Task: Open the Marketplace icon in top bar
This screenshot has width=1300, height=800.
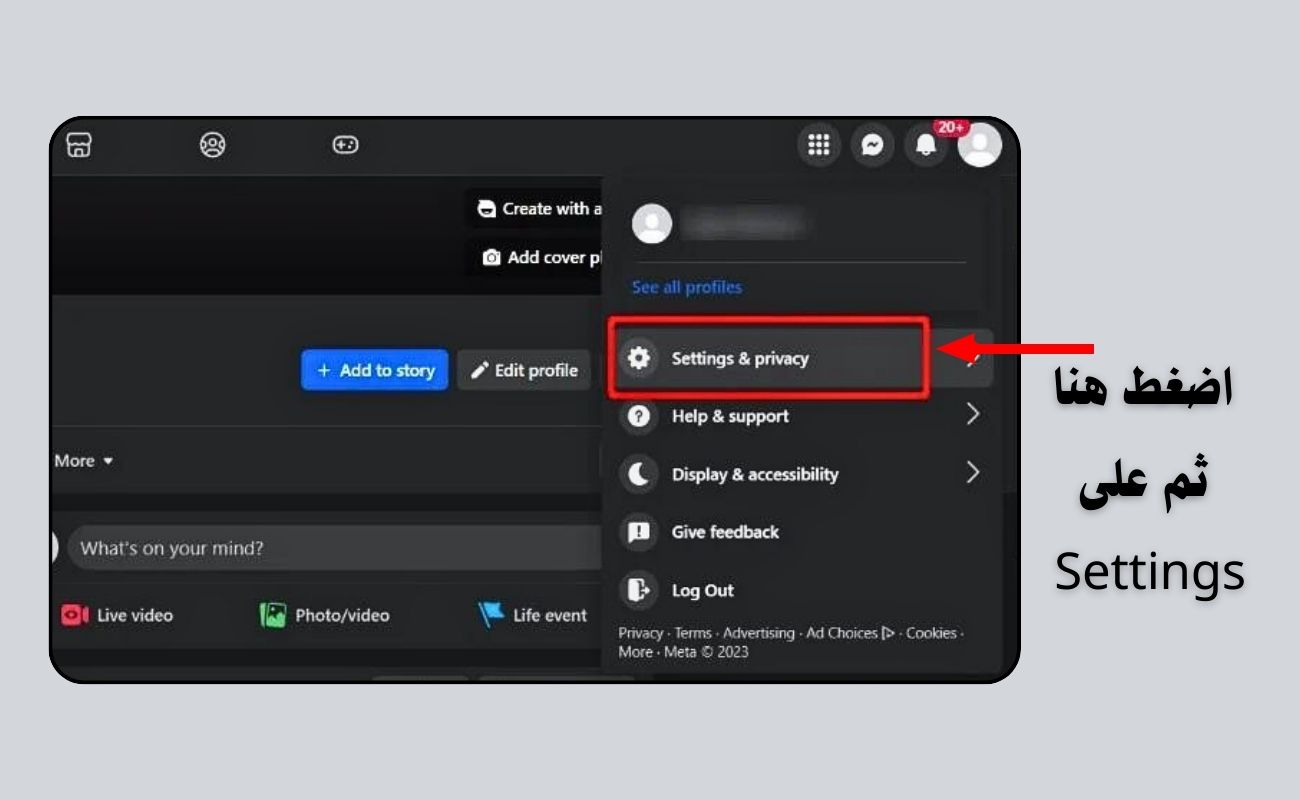Action: click(x=79, y=145)
